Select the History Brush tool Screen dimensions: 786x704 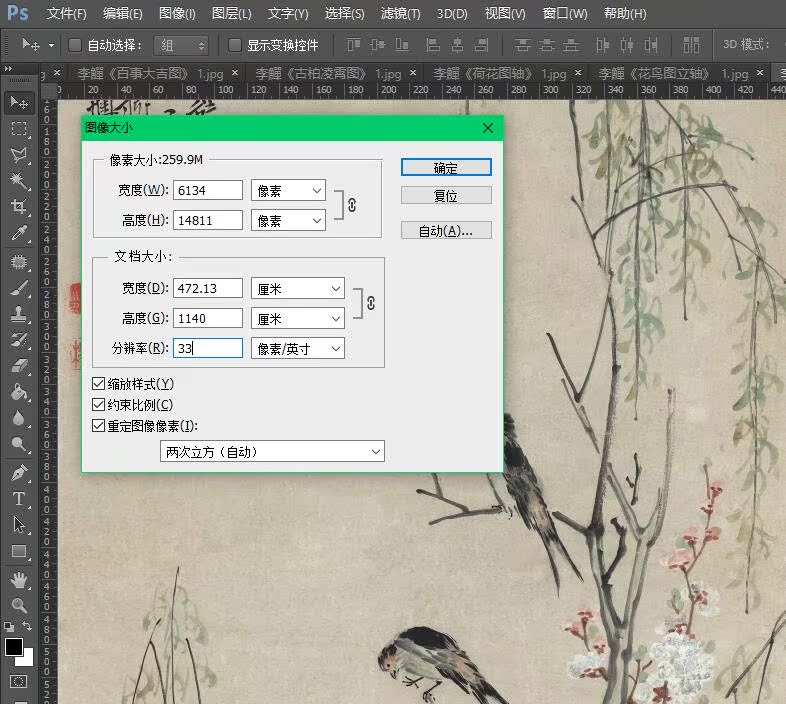pos(19,340)
